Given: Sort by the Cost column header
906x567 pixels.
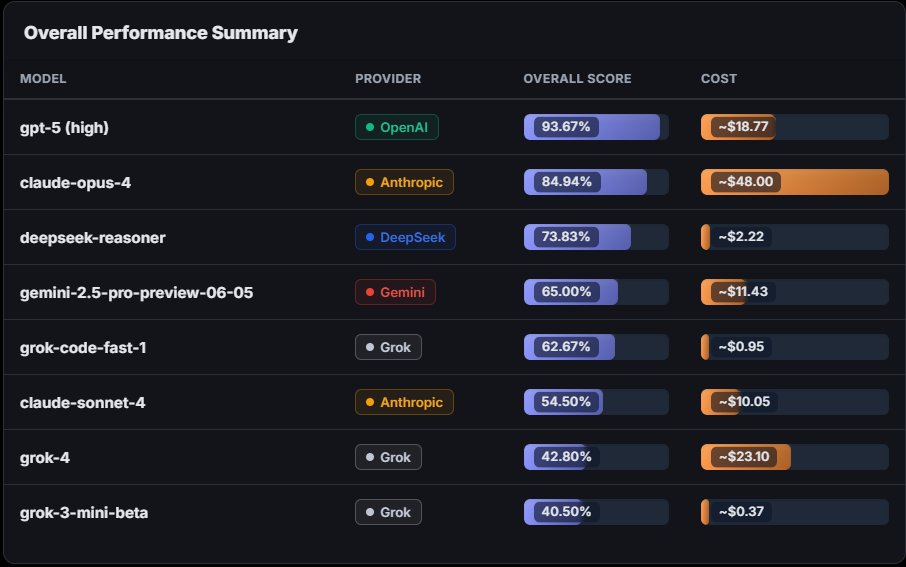Looking at the screenshot, I should click(719, 79).
